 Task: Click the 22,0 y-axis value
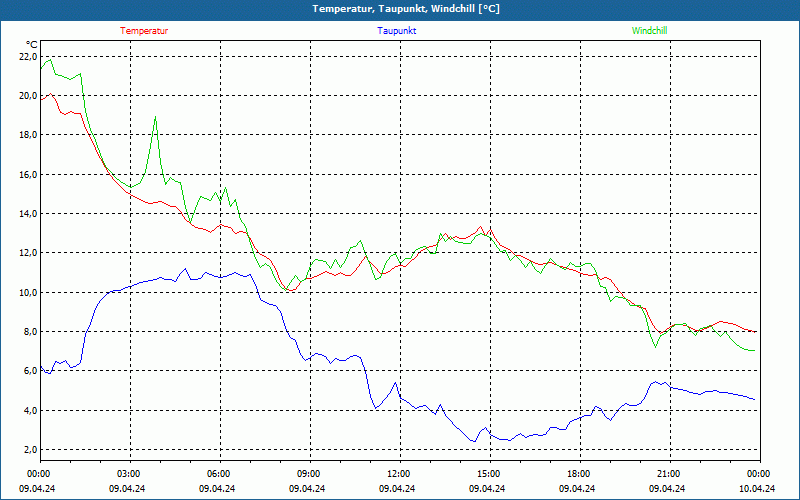(28, 57)
